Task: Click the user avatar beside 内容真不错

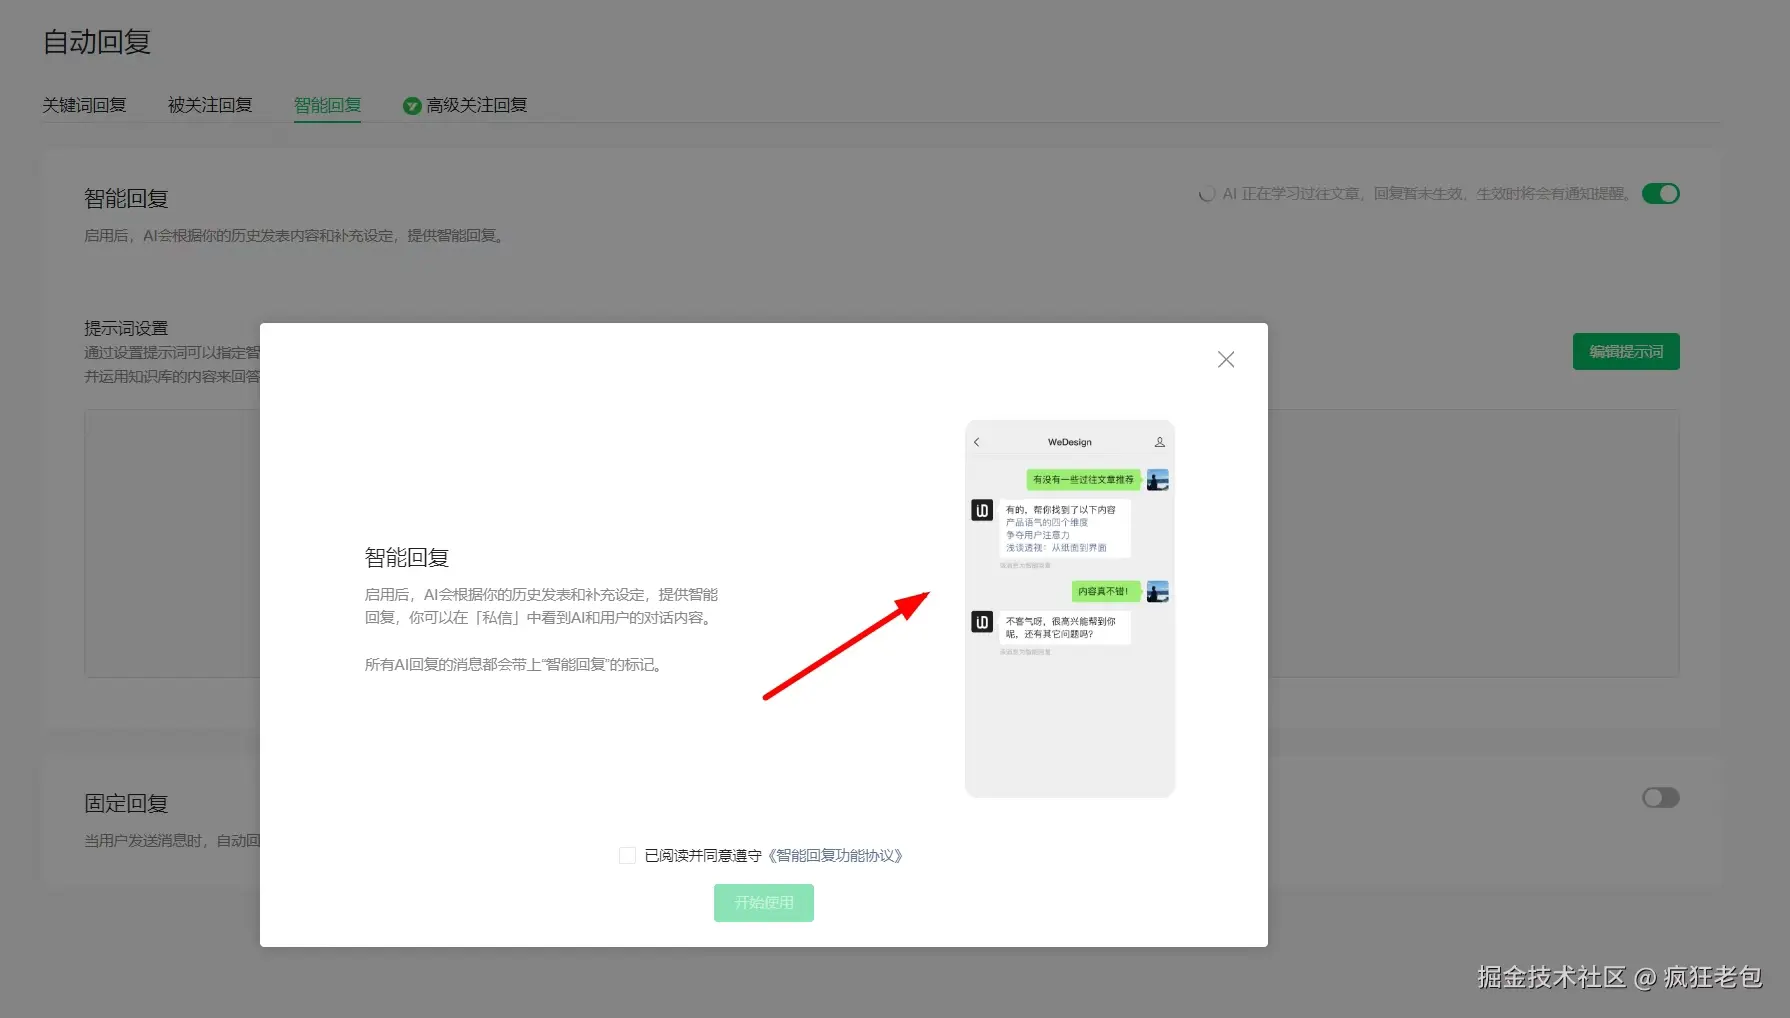Action: [1157, 591]
